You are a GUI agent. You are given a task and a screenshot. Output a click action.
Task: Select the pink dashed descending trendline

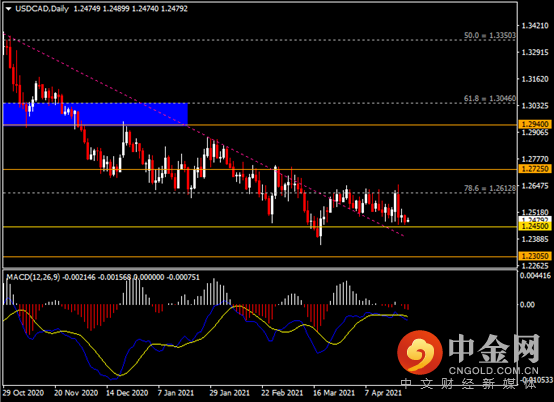coord(203,134)
